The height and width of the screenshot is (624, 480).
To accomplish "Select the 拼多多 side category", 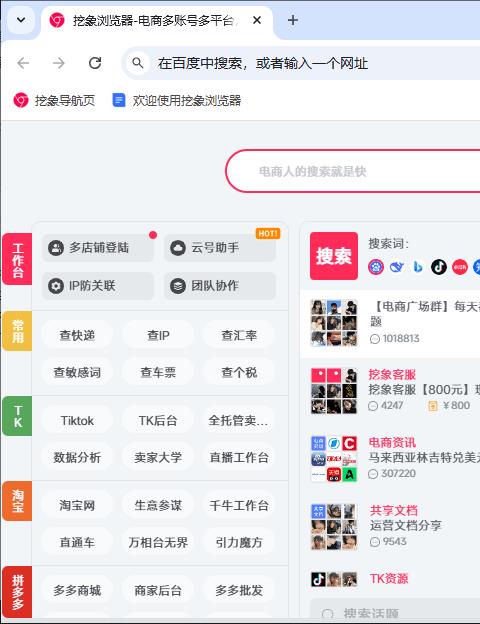I will pyautogui.click(x=17, y=592).
